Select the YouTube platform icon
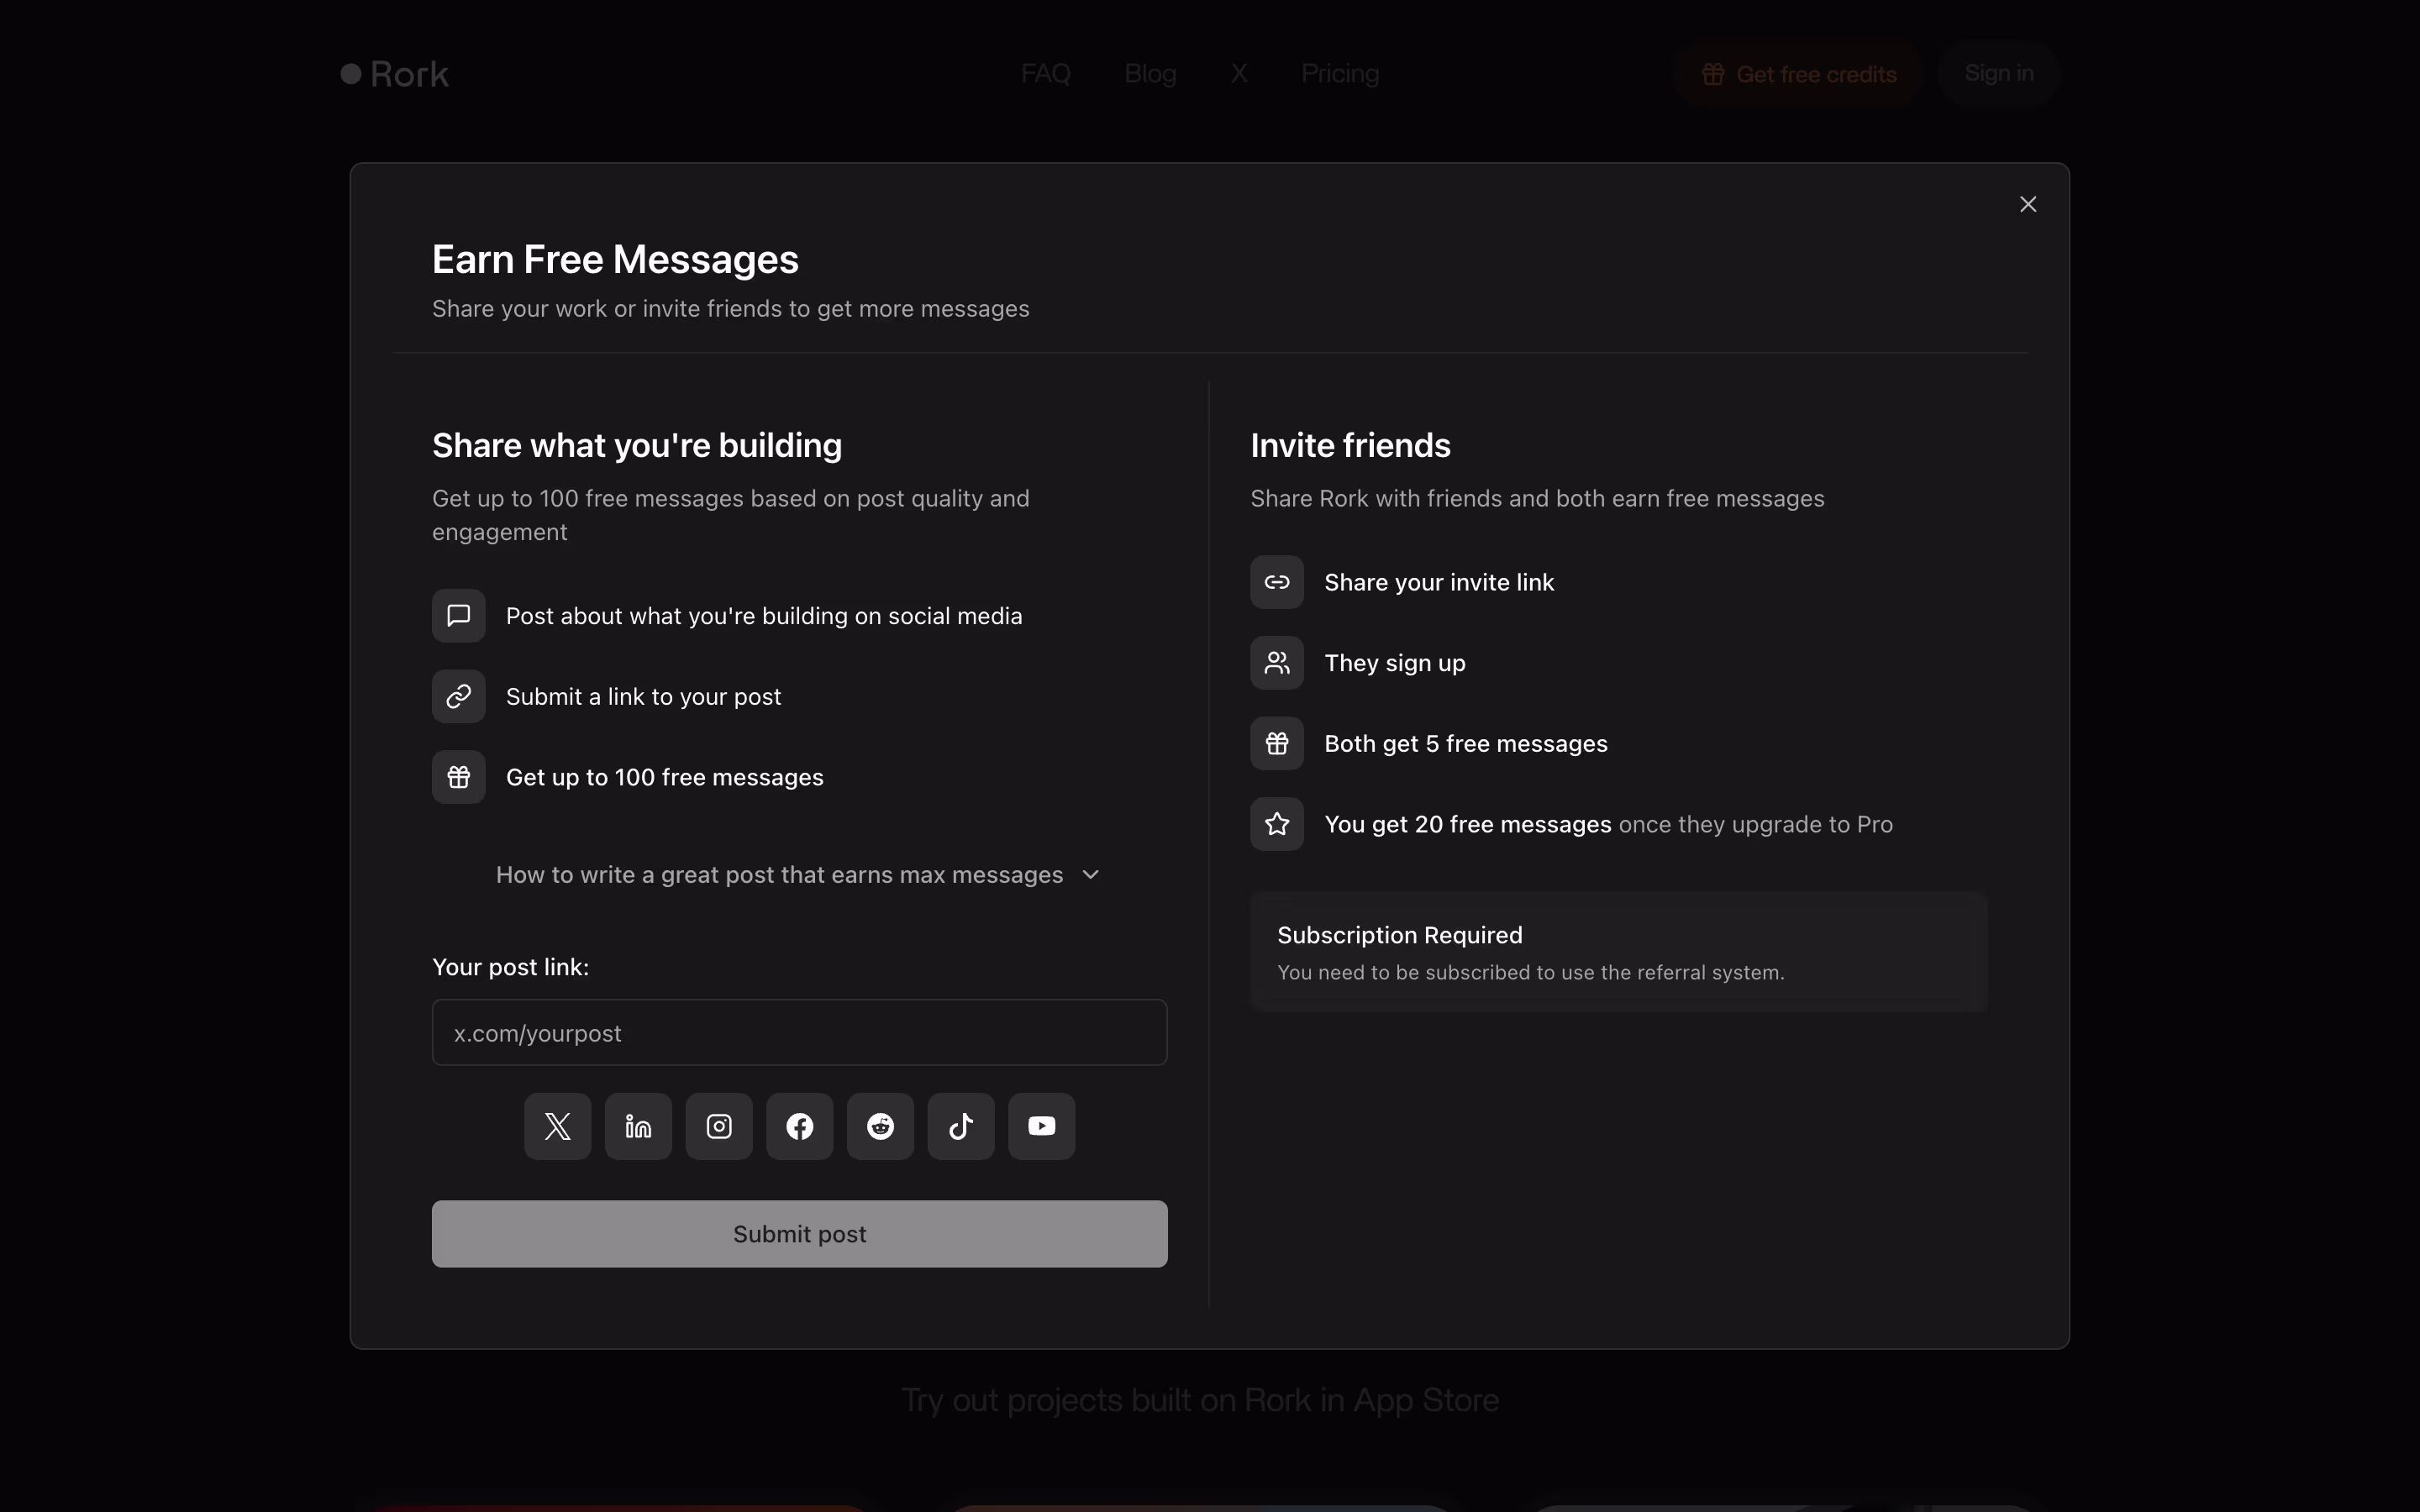 pyautogui.click(x=1041, y=1126)
